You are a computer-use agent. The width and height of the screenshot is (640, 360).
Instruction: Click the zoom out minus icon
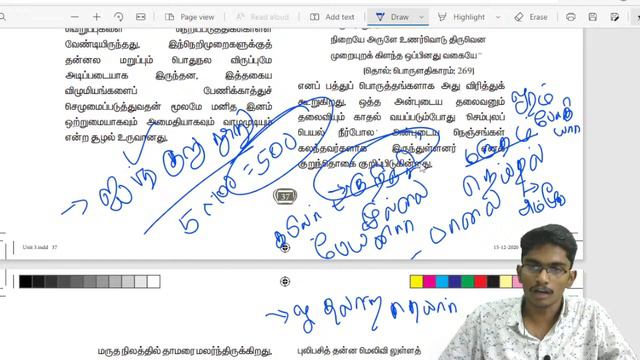(x=75, y=17)
